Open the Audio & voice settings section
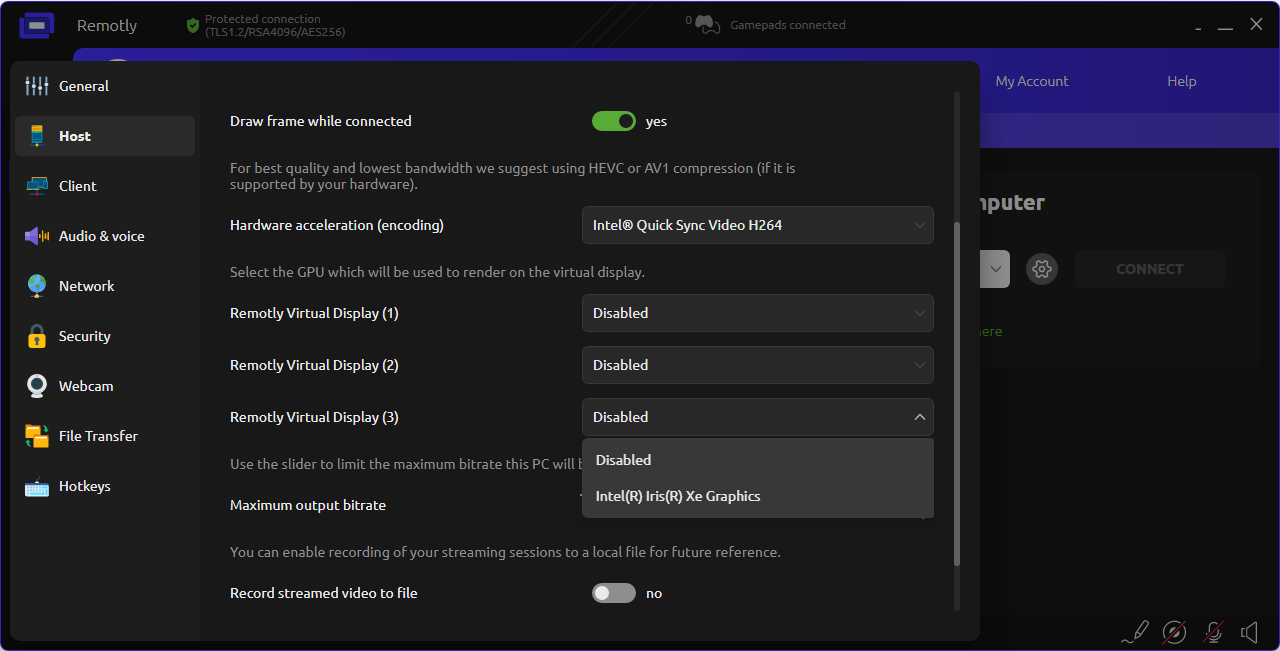 pos(101,236)
